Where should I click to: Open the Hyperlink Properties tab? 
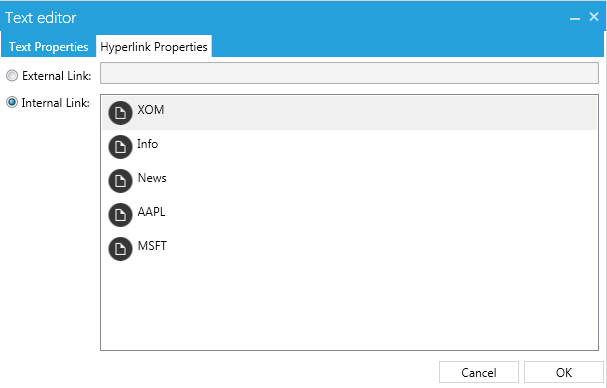(154, 47)
